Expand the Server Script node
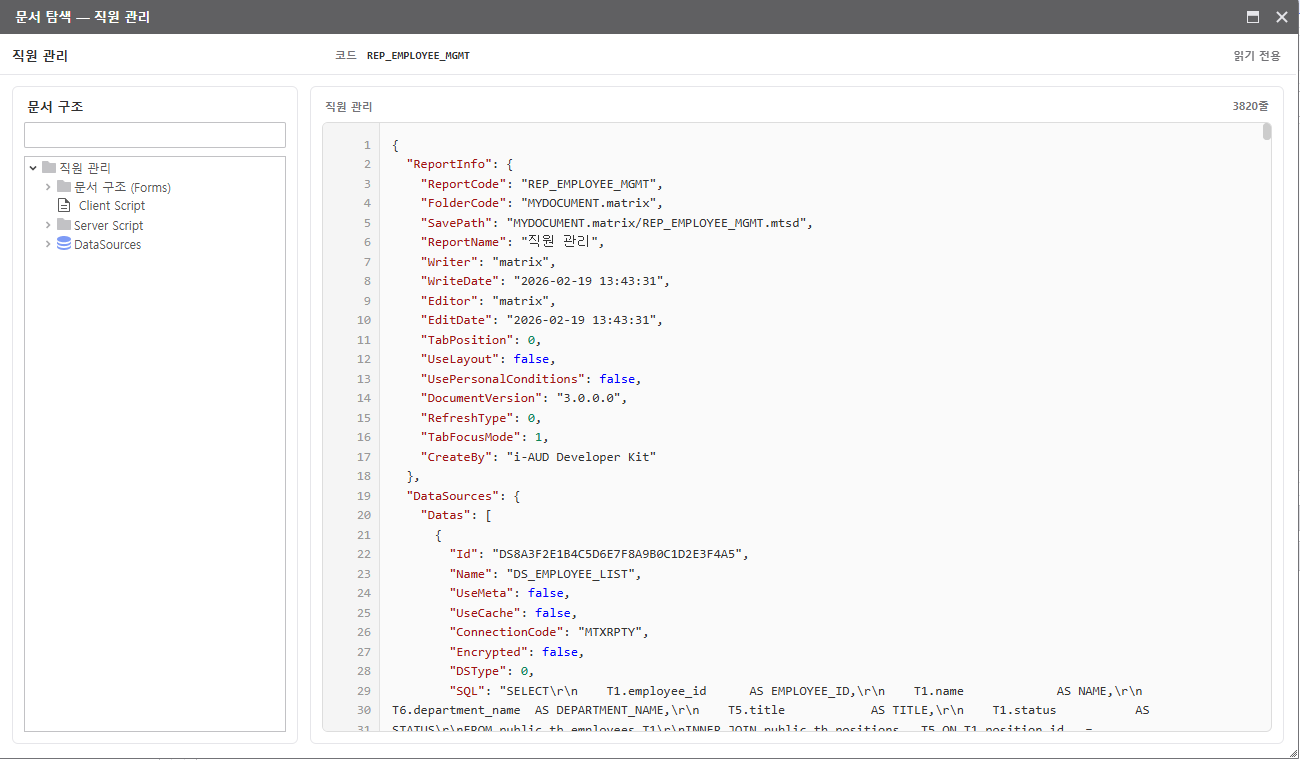This screenshot has width=1300, height=760. [x=48, y=225]
